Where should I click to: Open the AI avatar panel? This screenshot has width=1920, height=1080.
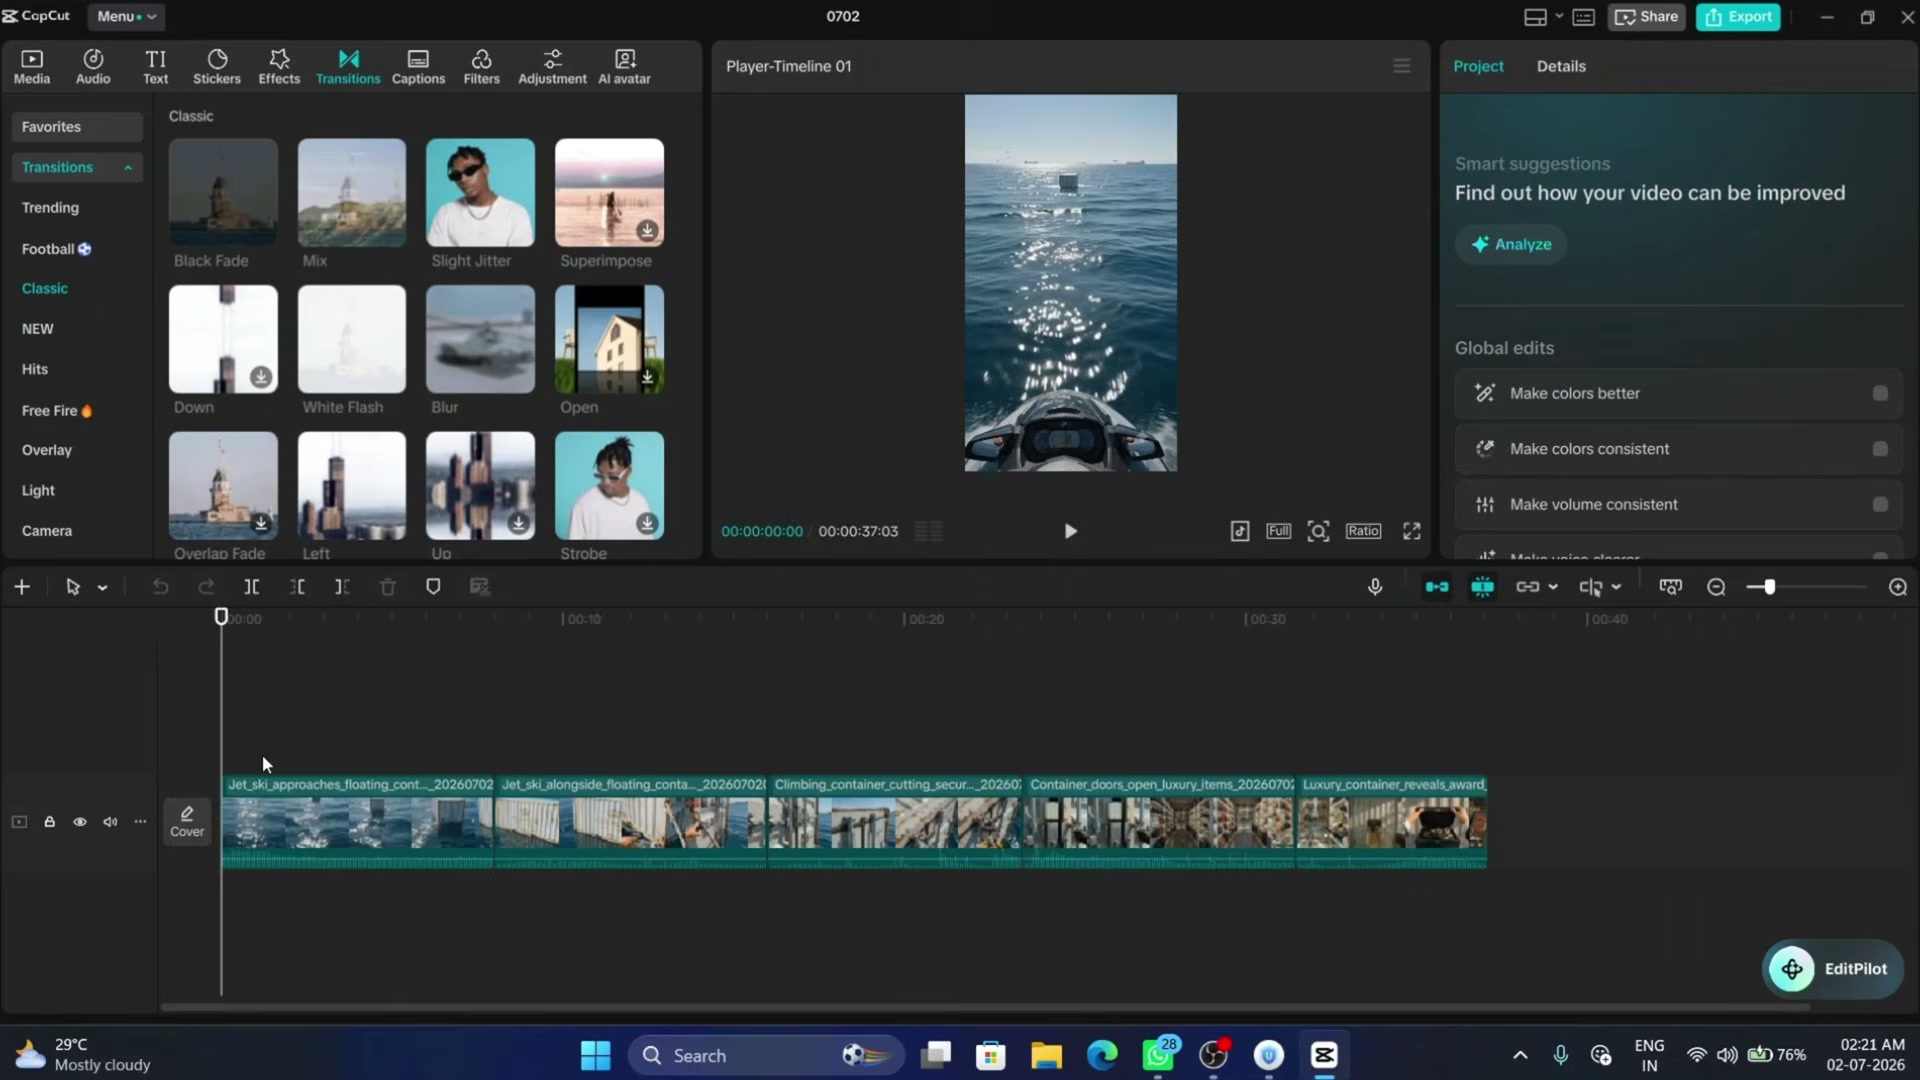[624, 67]
